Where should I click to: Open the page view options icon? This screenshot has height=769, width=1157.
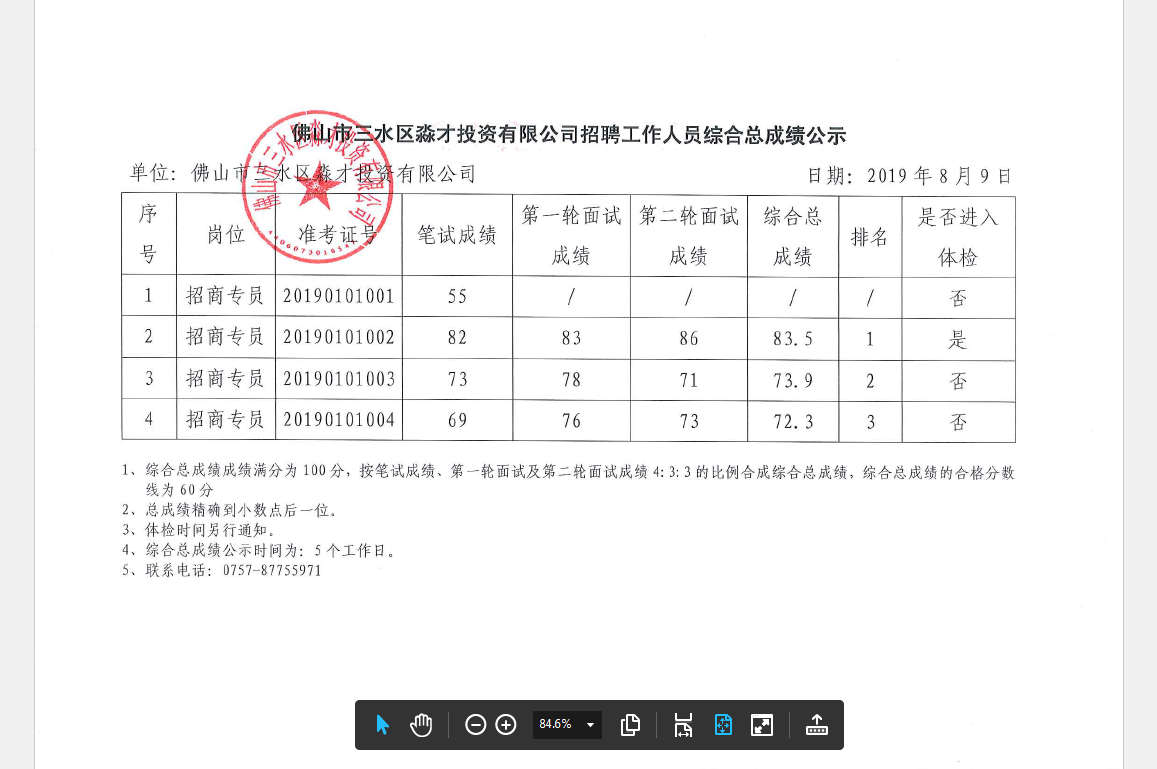coord(630,725)
